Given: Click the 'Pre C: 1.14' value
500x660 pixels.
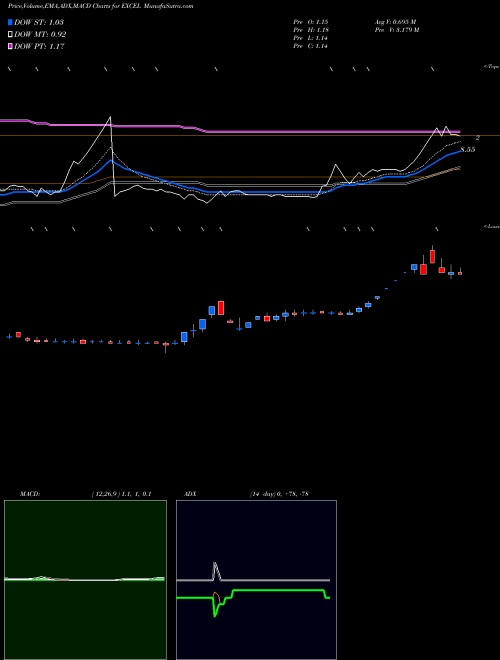Looking at the screenshot, I should tap(311, 46).
